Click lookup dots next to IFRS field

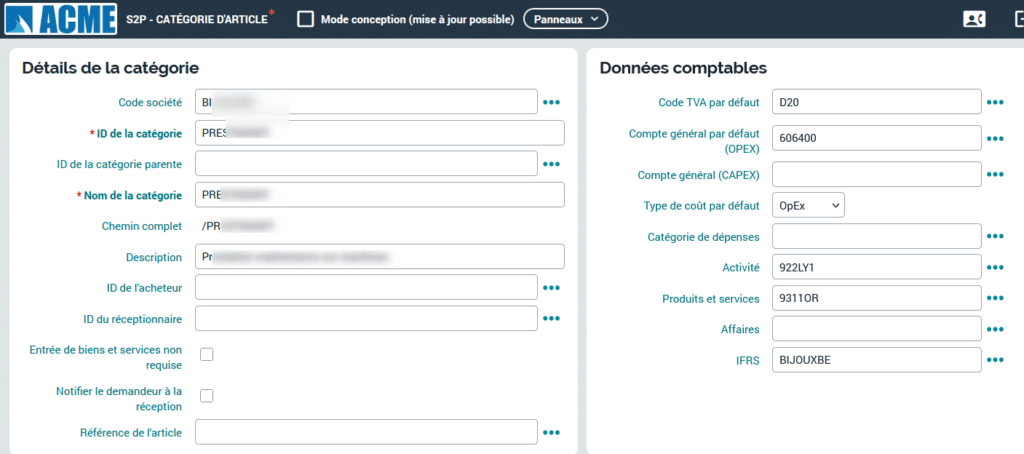(995, 360)
